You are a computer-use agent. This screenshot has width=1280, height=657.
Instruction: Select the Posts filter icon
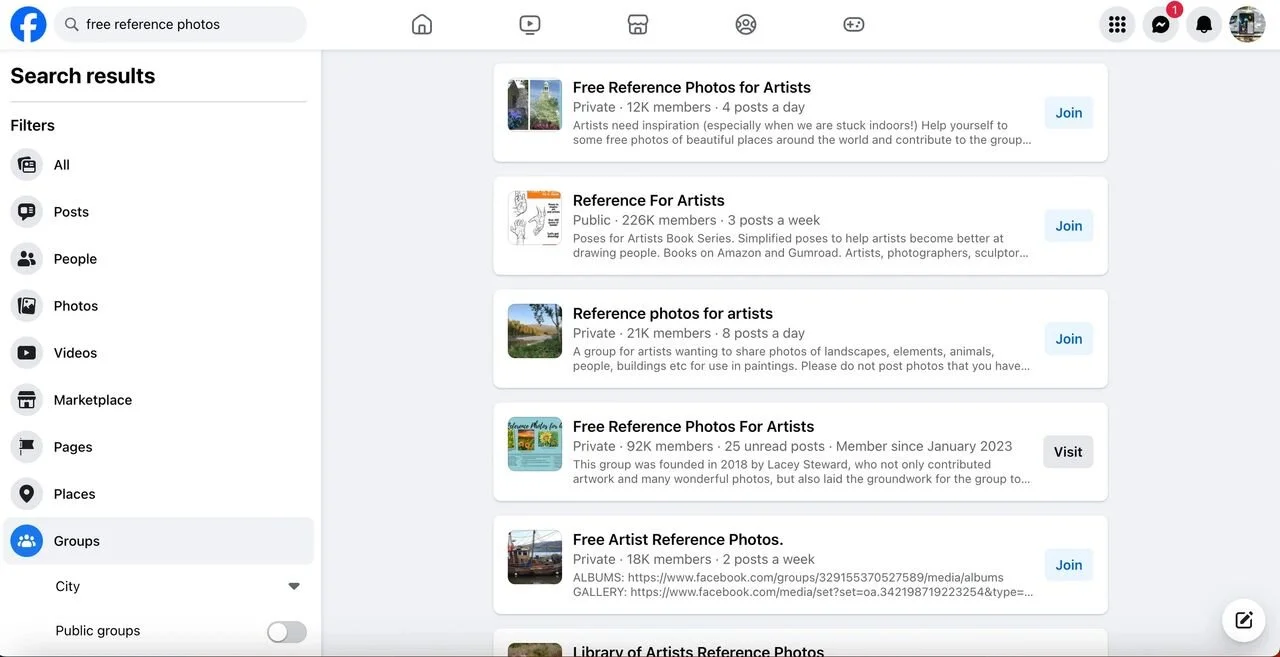coord(27,212)
